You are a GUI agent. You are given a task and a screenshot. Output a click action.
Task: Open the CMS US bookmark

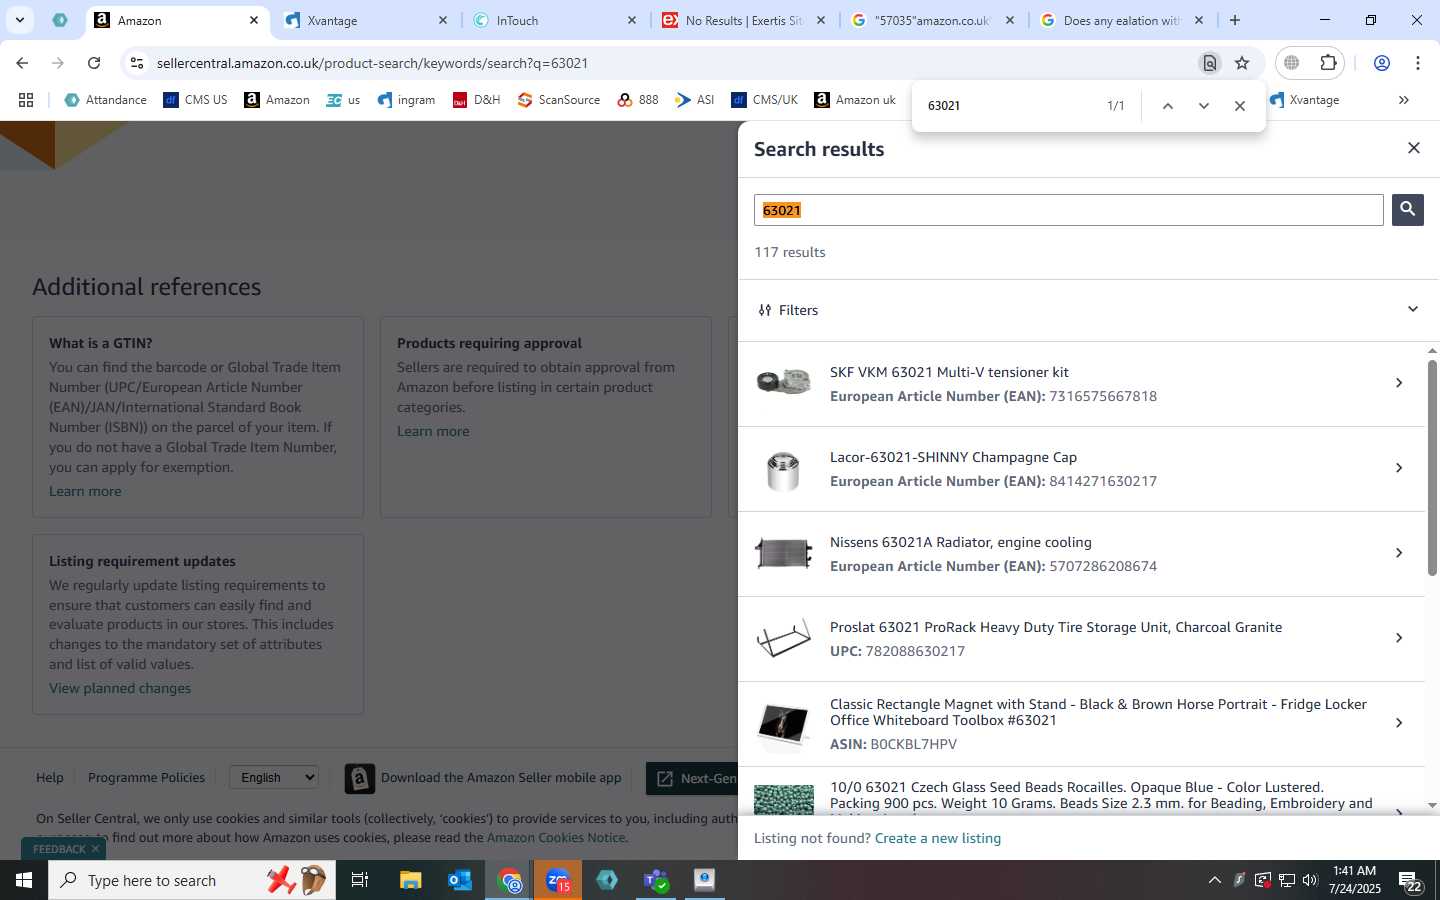(x=195, y=100)
